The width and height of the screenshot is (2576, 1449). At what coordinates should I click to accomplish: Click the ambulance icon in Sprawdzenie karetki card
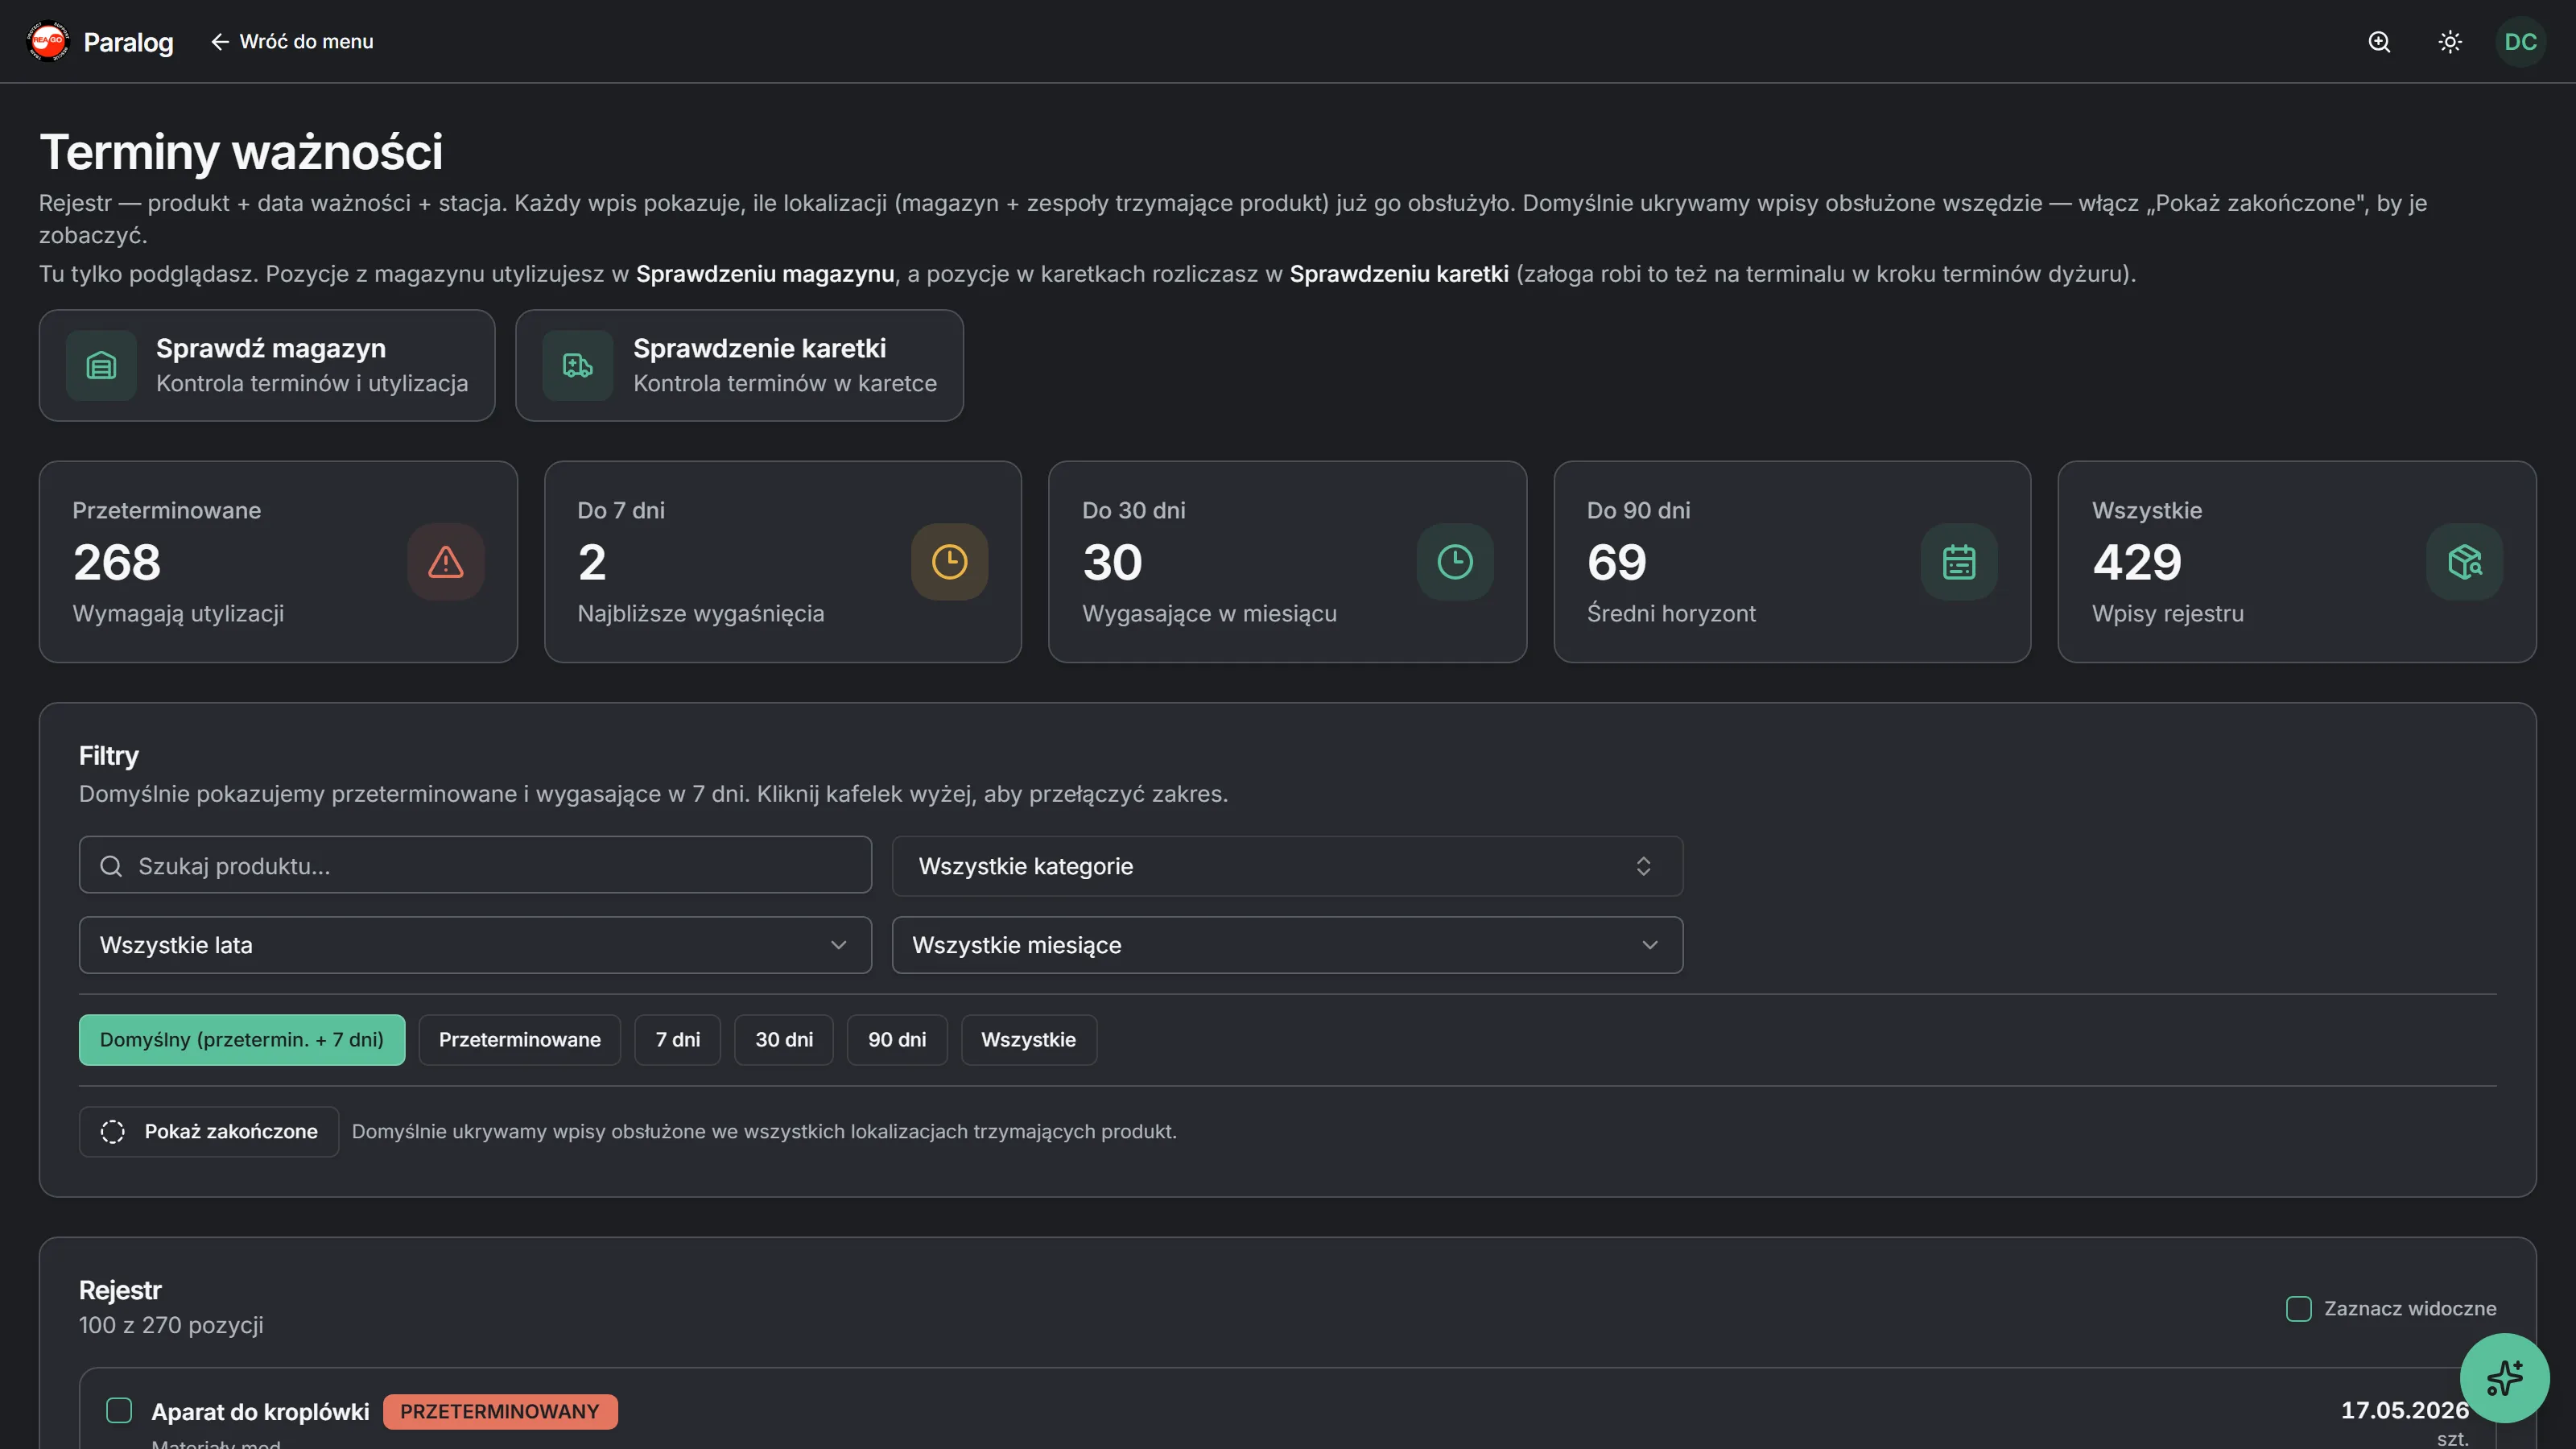pos(577,365)
